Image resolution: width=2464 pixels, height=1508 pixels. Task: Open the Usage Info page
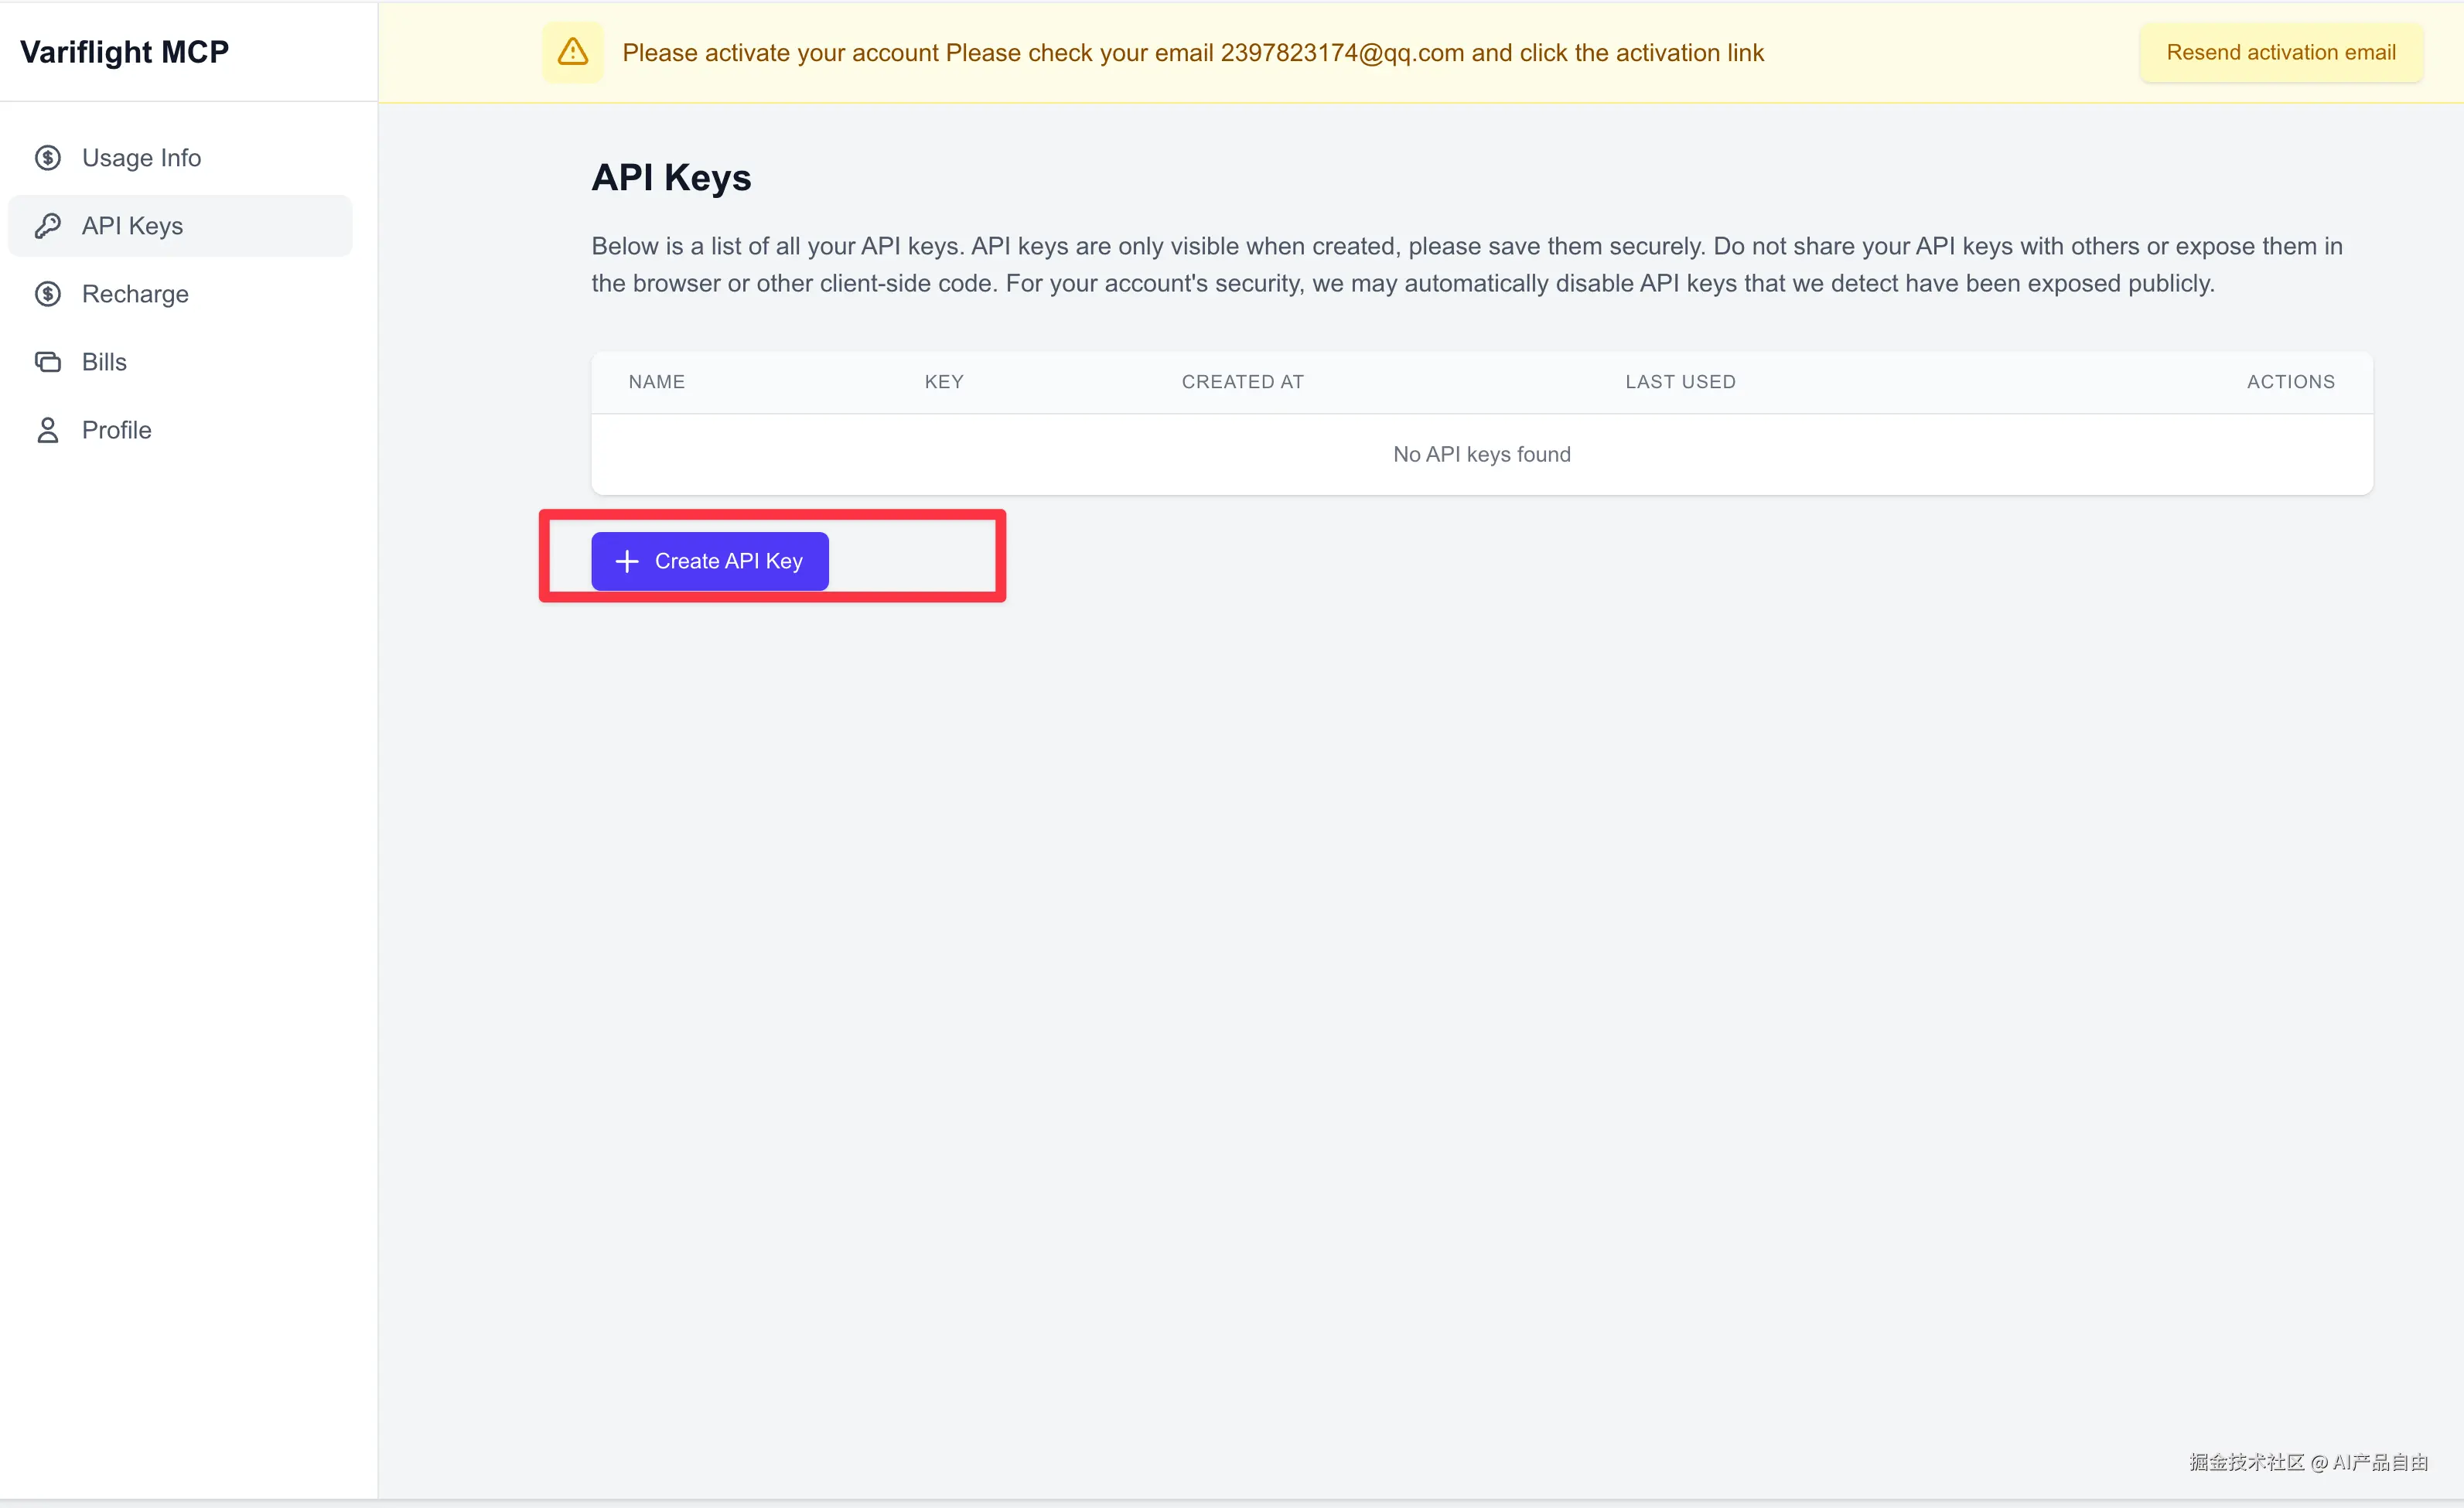[x=141, y=158]
